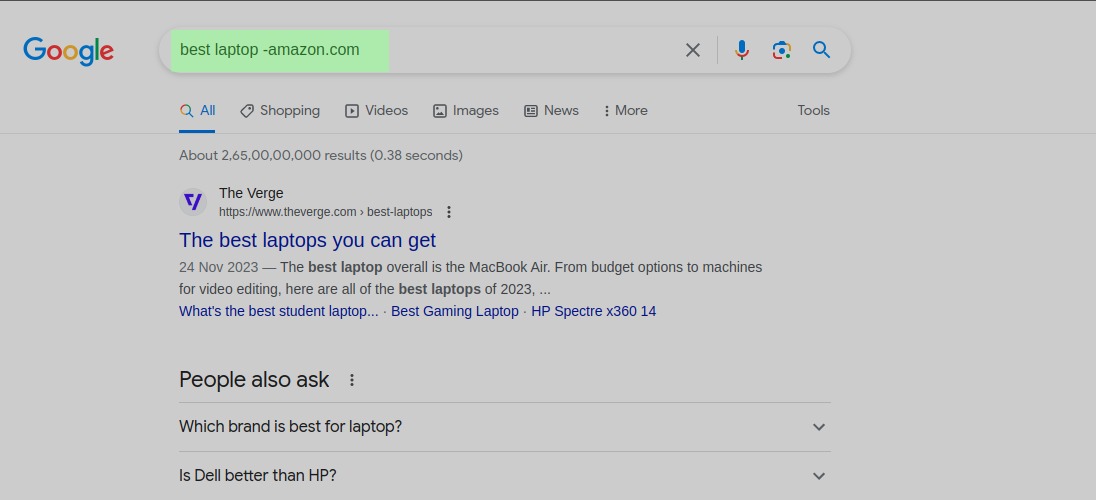The height and width of the screenshot is (500, 1096).
Task: Open the 'HP Spectre x360 14' sitelink
Action: [x=594, y=311]
